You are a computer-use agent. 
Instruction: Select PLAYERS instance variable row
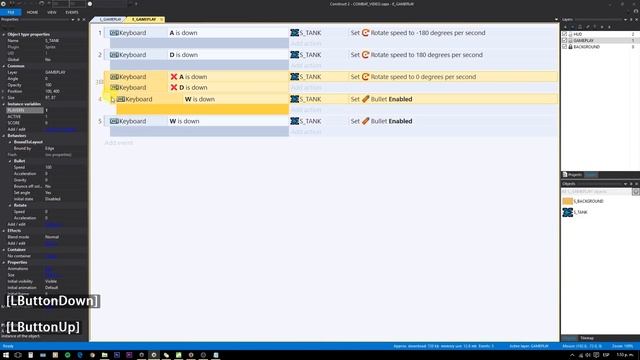click(x=44, y=110)
